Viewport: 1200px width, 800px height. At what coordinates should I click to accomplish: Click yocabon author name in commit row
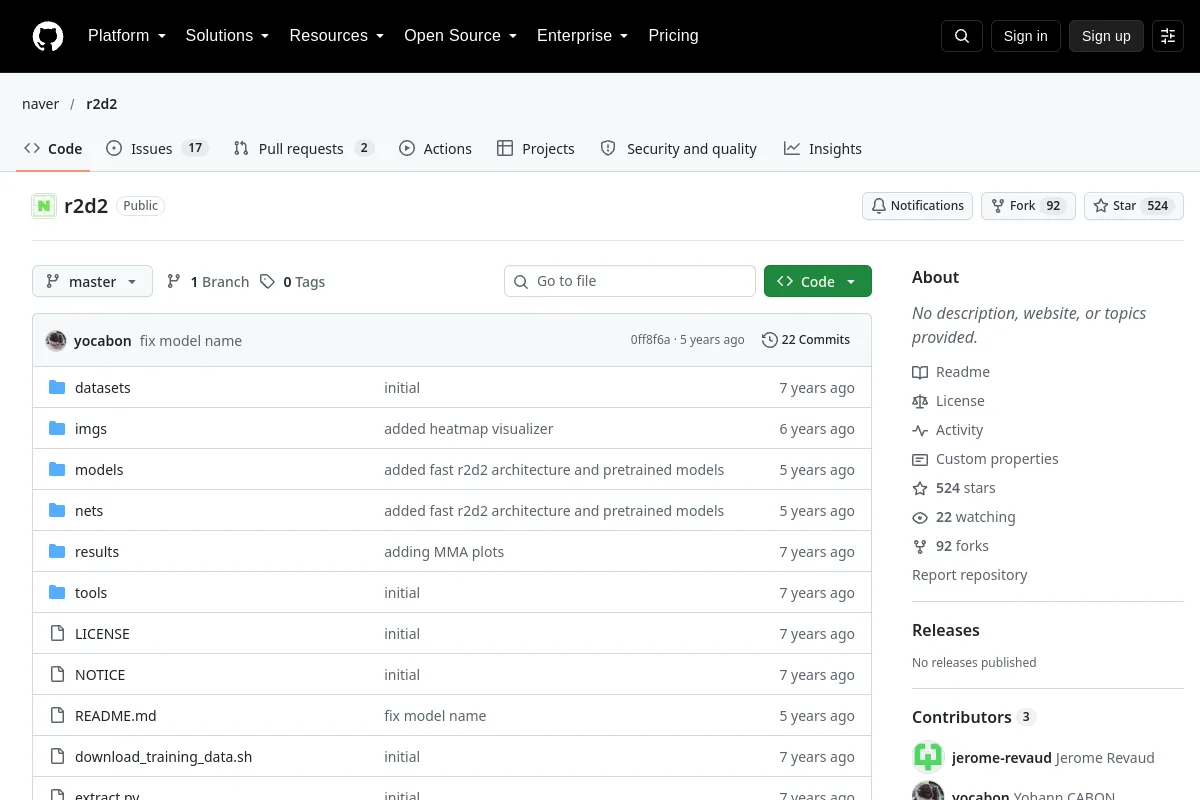103,340
